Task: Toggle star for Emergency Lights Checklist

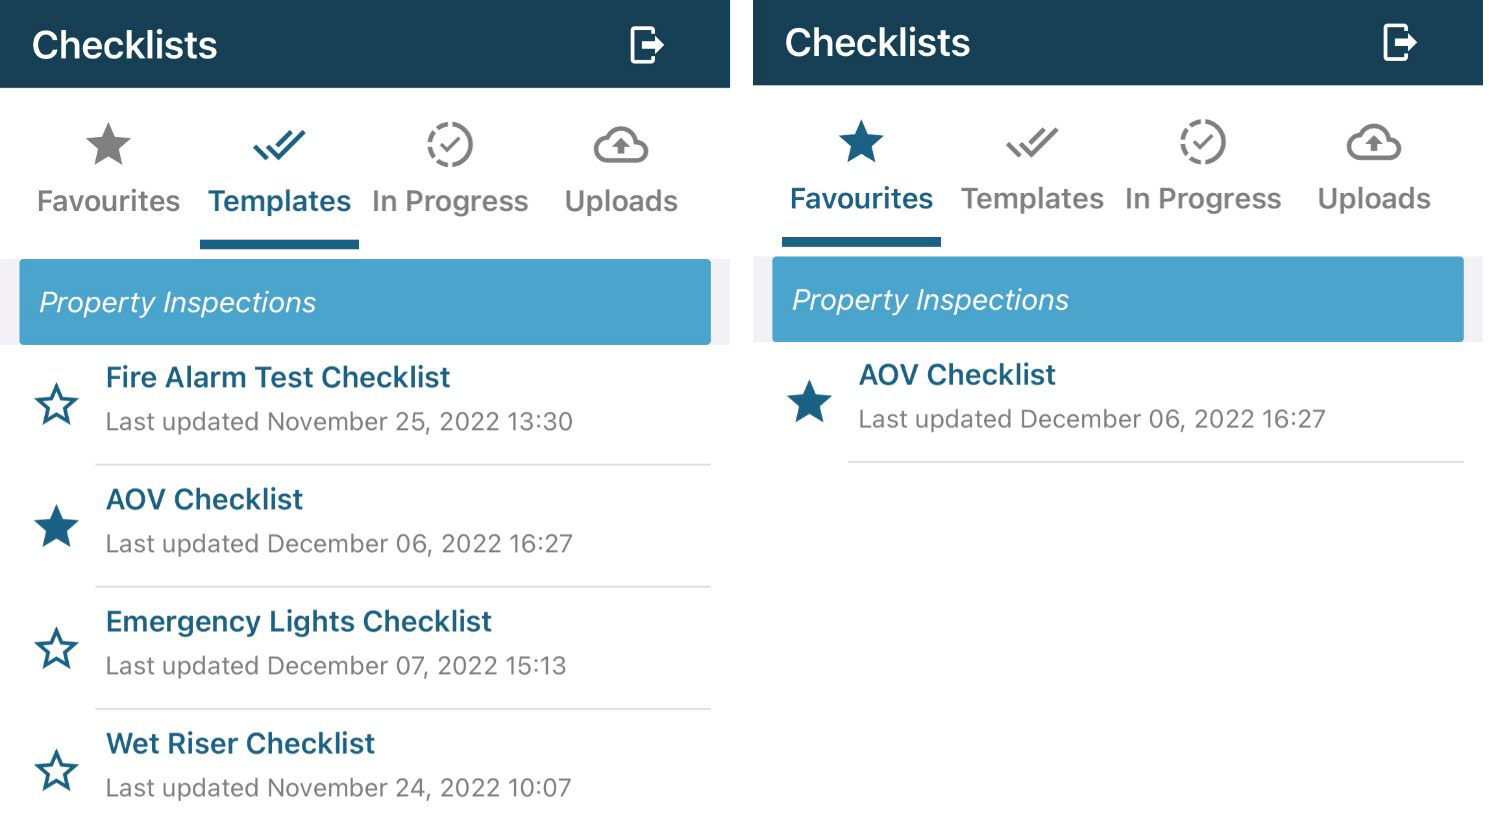Action: (56, 648)
